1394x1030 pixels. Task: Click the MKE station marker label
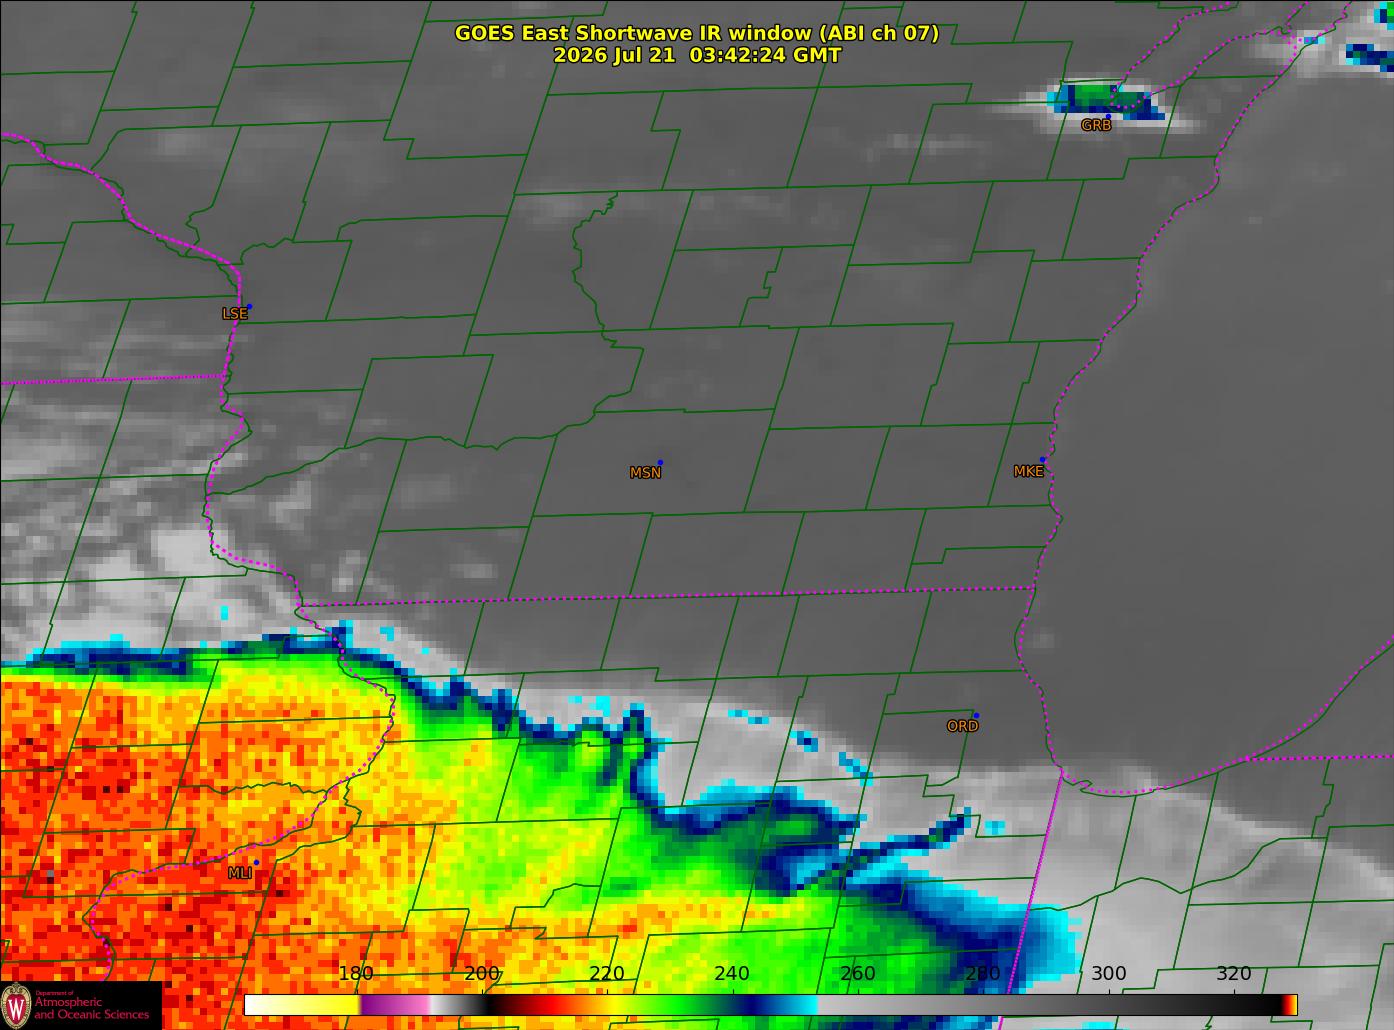click(1028, 472)
